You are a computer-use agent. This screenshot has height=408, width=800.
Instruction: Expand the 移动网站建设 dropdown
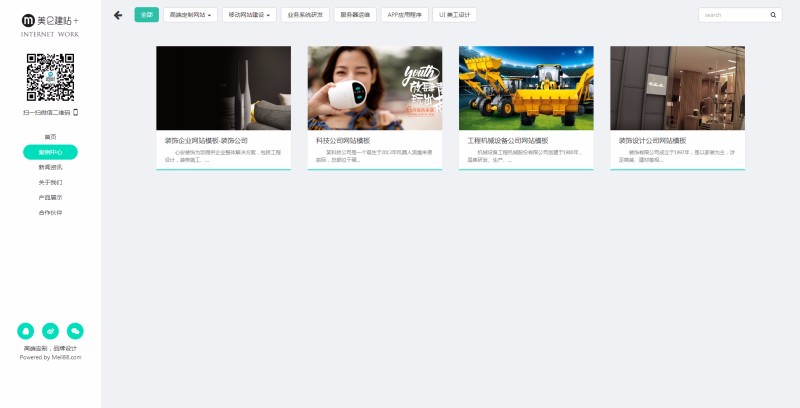point(249,15)
